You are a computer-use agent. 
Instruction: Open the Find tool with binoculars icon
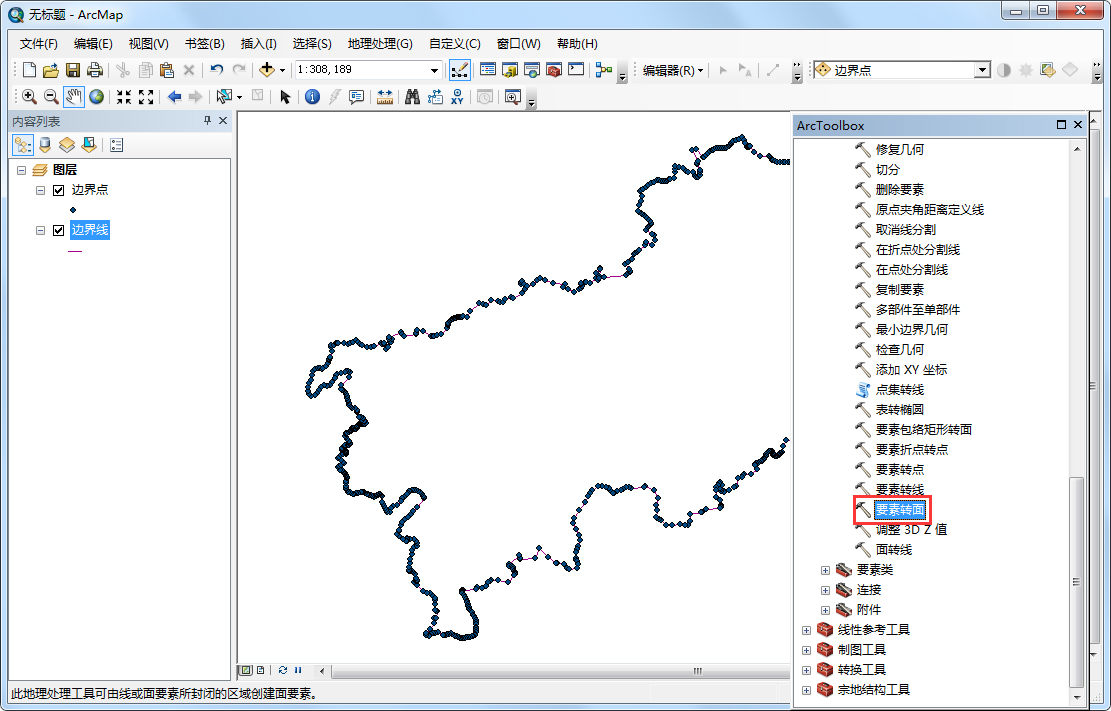coord(414,96)
